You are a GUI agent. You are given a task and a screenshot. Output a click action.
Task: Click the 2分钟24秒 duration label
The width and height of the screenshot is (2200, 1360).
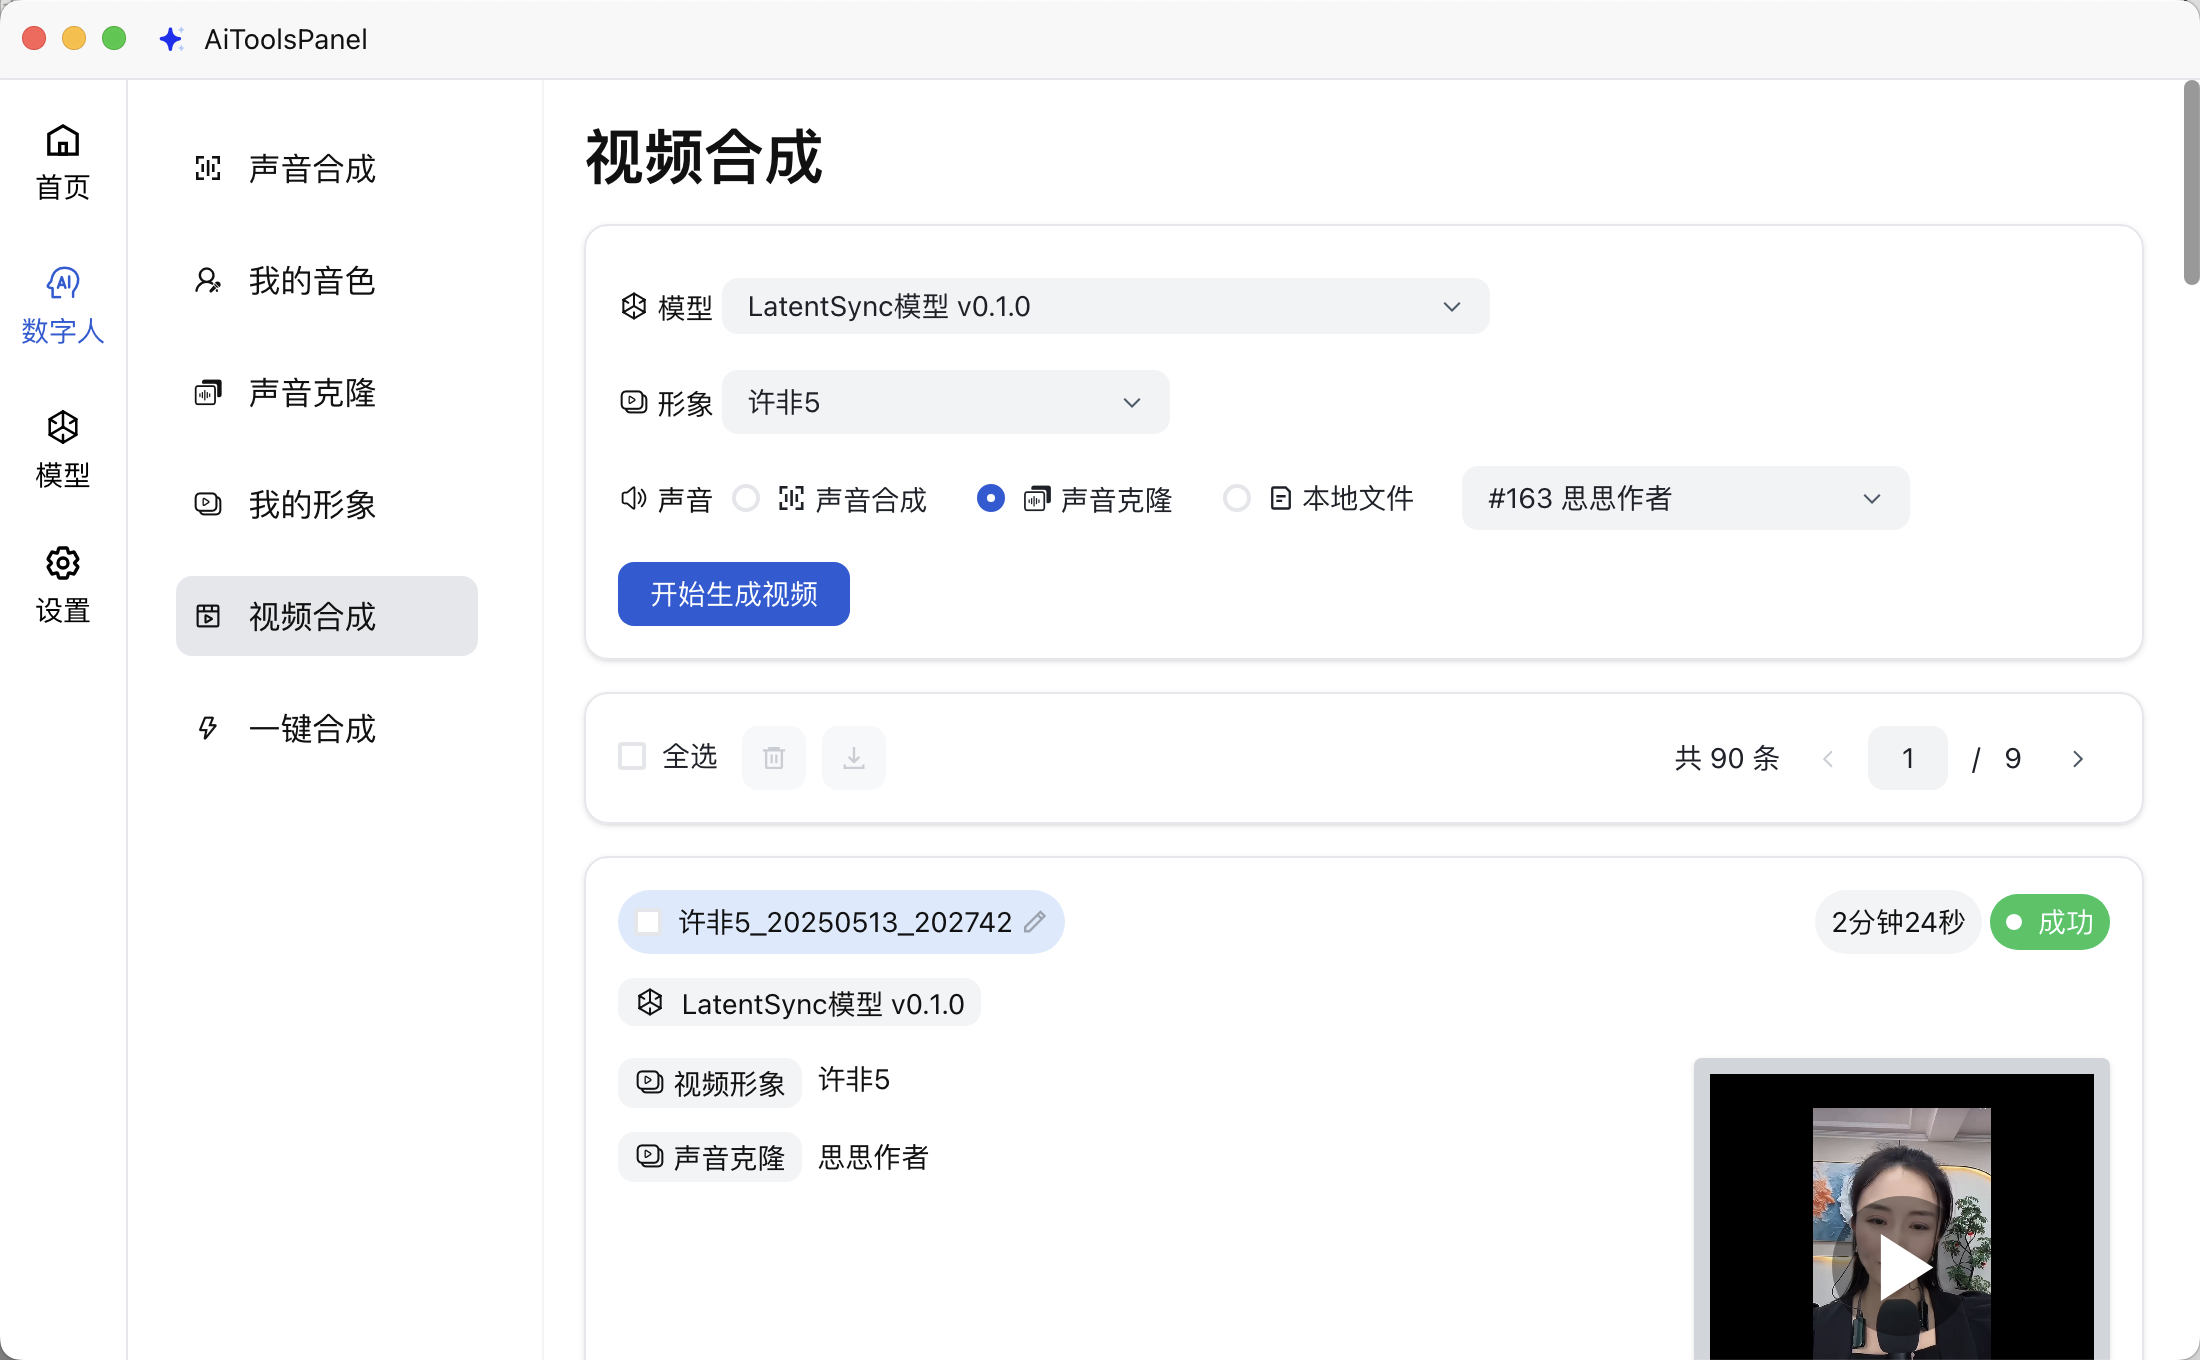[1898, 922]
